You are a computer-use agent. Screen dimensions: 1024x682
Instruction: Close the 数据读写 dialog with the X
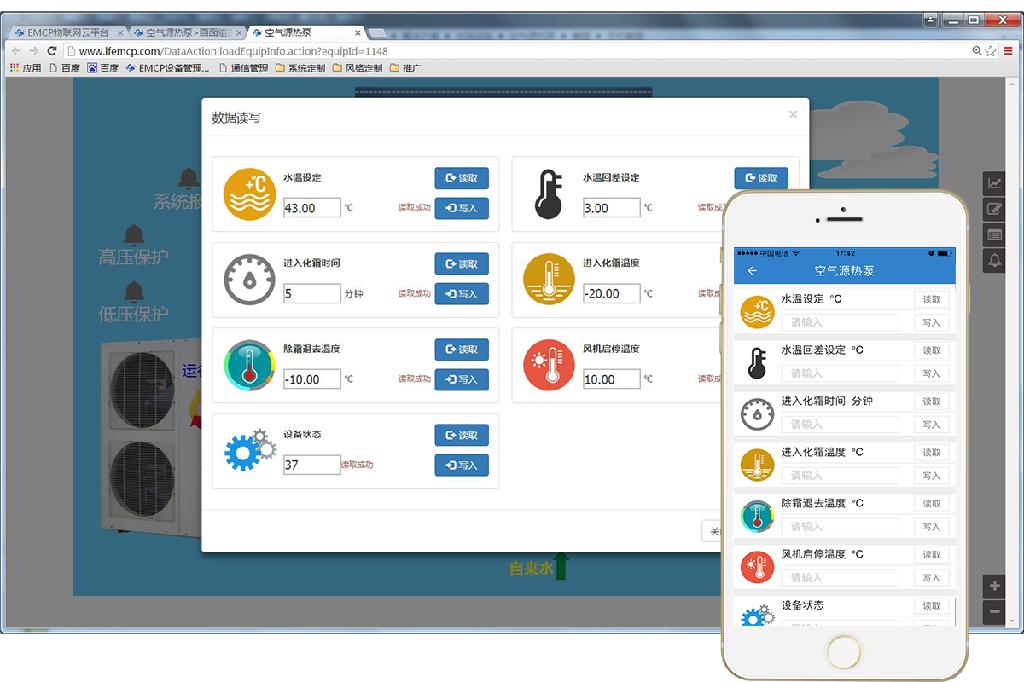(x=793, y=114)
